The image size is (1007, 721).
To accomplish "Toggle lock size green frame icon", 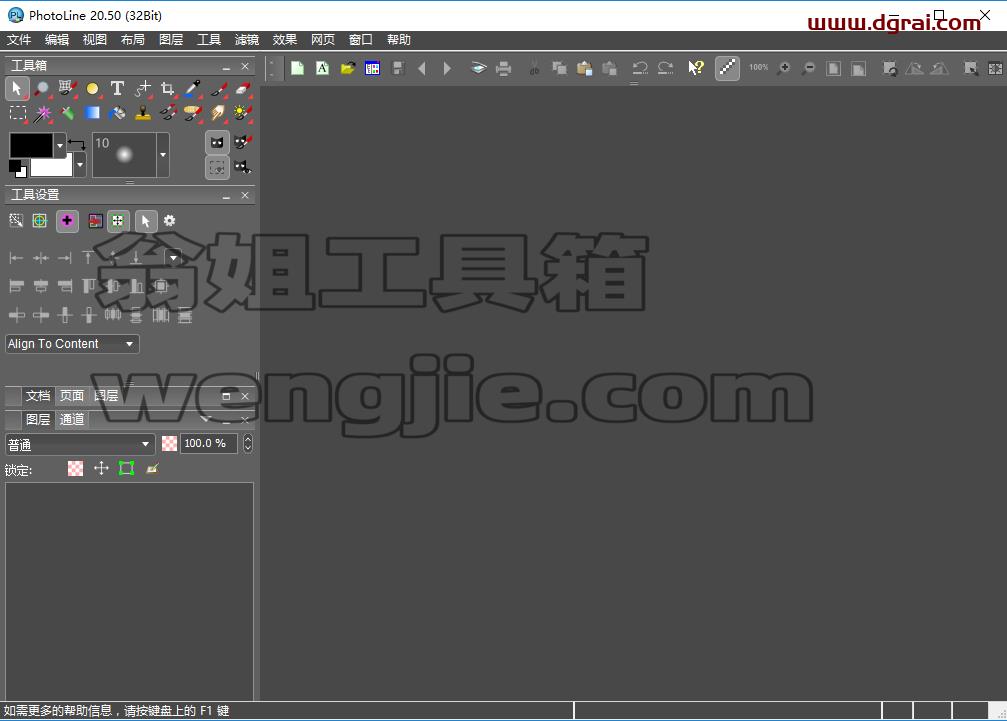I will tap(127, 469).
